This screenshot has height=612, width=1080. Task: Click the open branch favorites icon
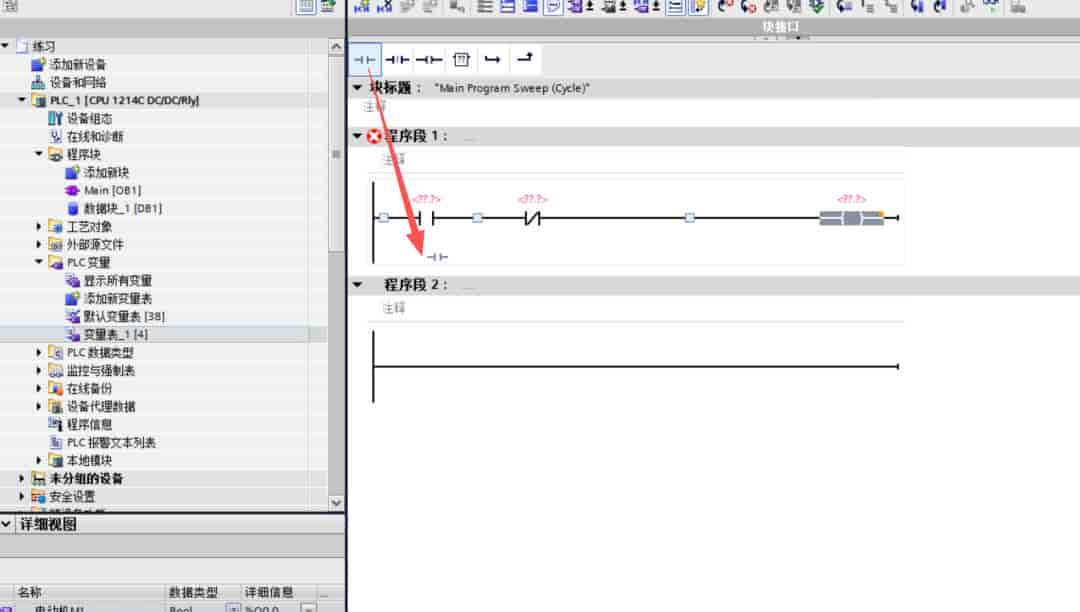pyautogui.click(x=492, y=60)
